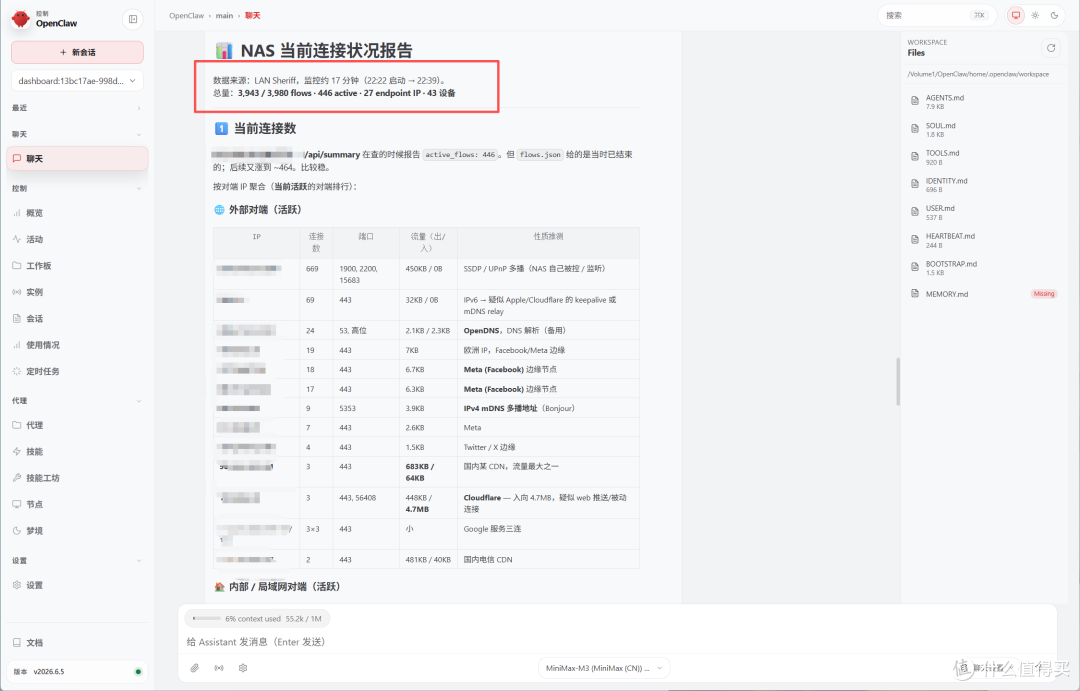Click the 技能 lightning icon
The height and width of the screenshot is (691, 1080).
[x=17, y=451]
